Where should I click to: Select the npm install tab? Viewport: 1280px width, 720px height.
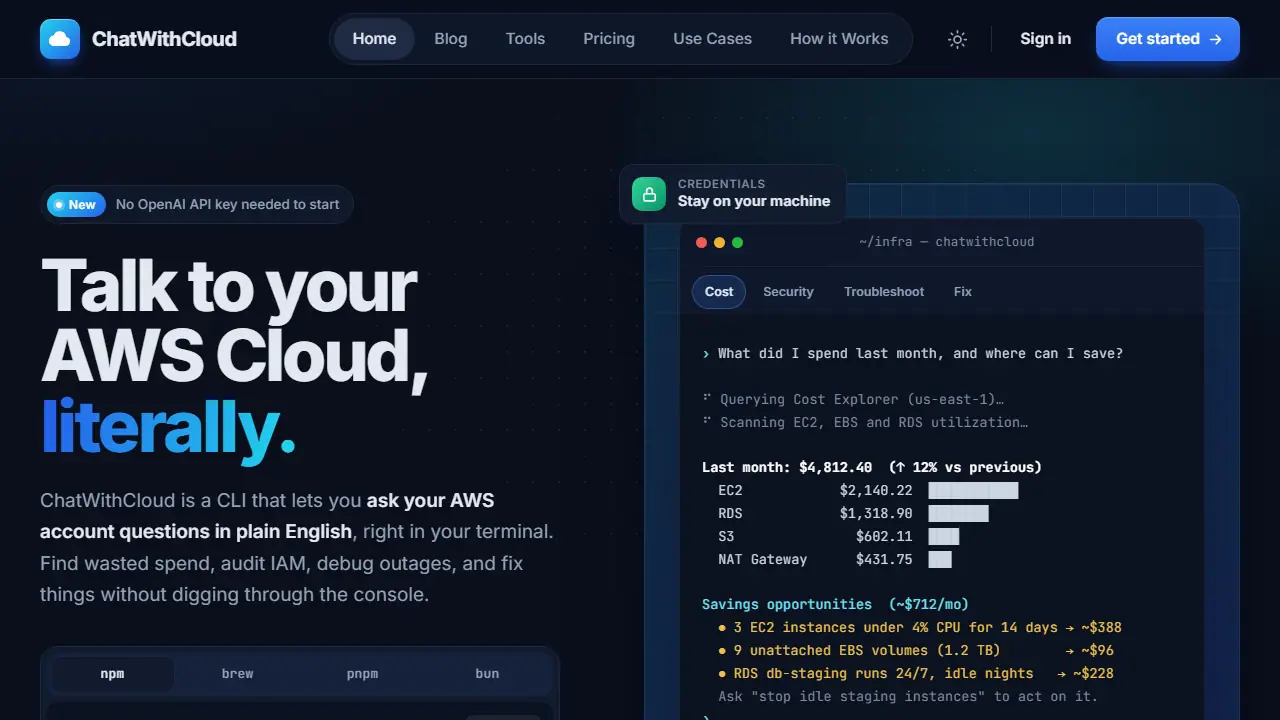(x=112, y=674)
